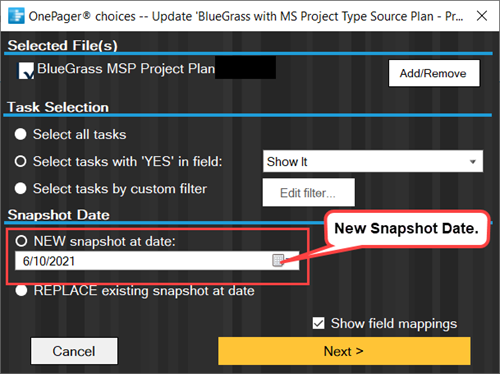Select REPLACE existing snapshot at date

(21, 290)
